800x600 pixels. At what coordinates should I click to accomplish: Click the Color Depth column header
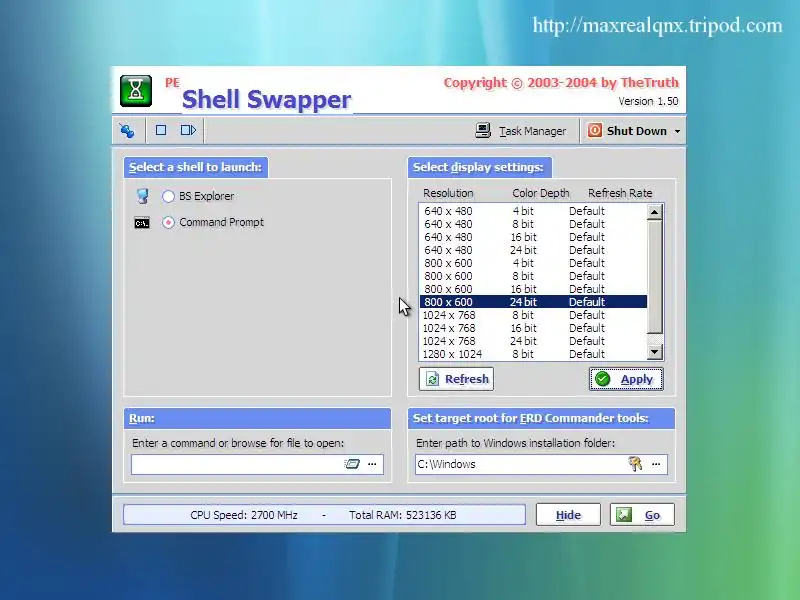(540, 193)
